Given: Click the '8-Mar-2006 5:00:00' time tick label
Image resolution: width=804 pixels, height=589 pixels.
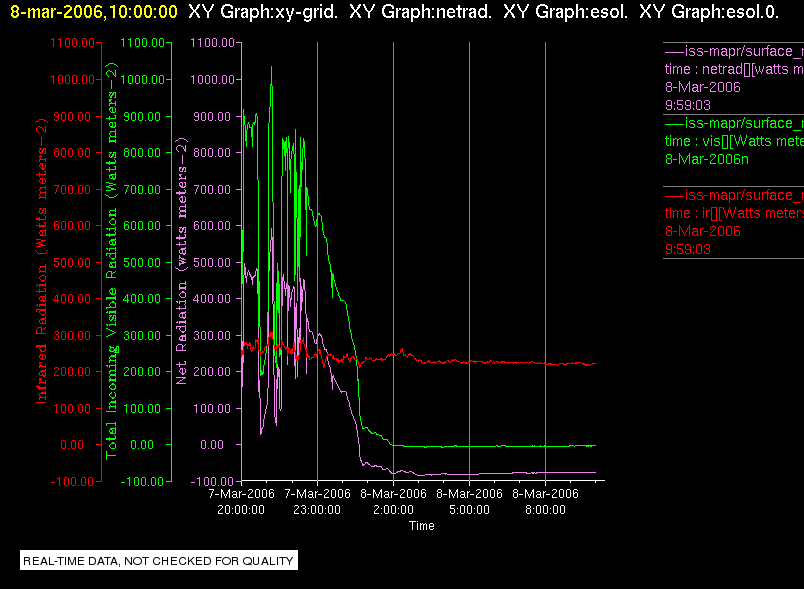Looking at the screenshot, I should click(469, 501).
